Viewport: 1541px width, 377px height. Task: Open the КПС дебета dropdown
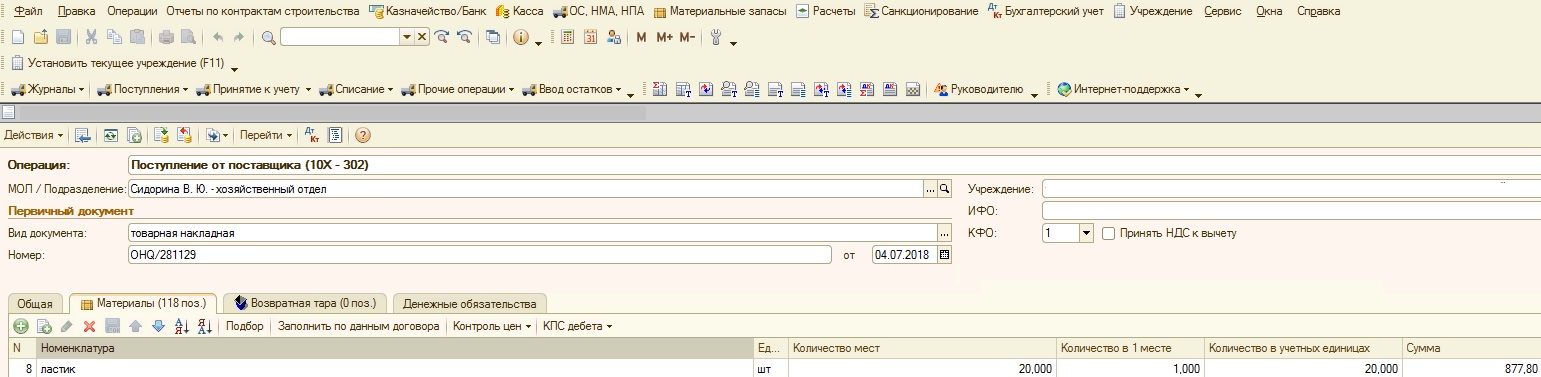click(577, 326)
